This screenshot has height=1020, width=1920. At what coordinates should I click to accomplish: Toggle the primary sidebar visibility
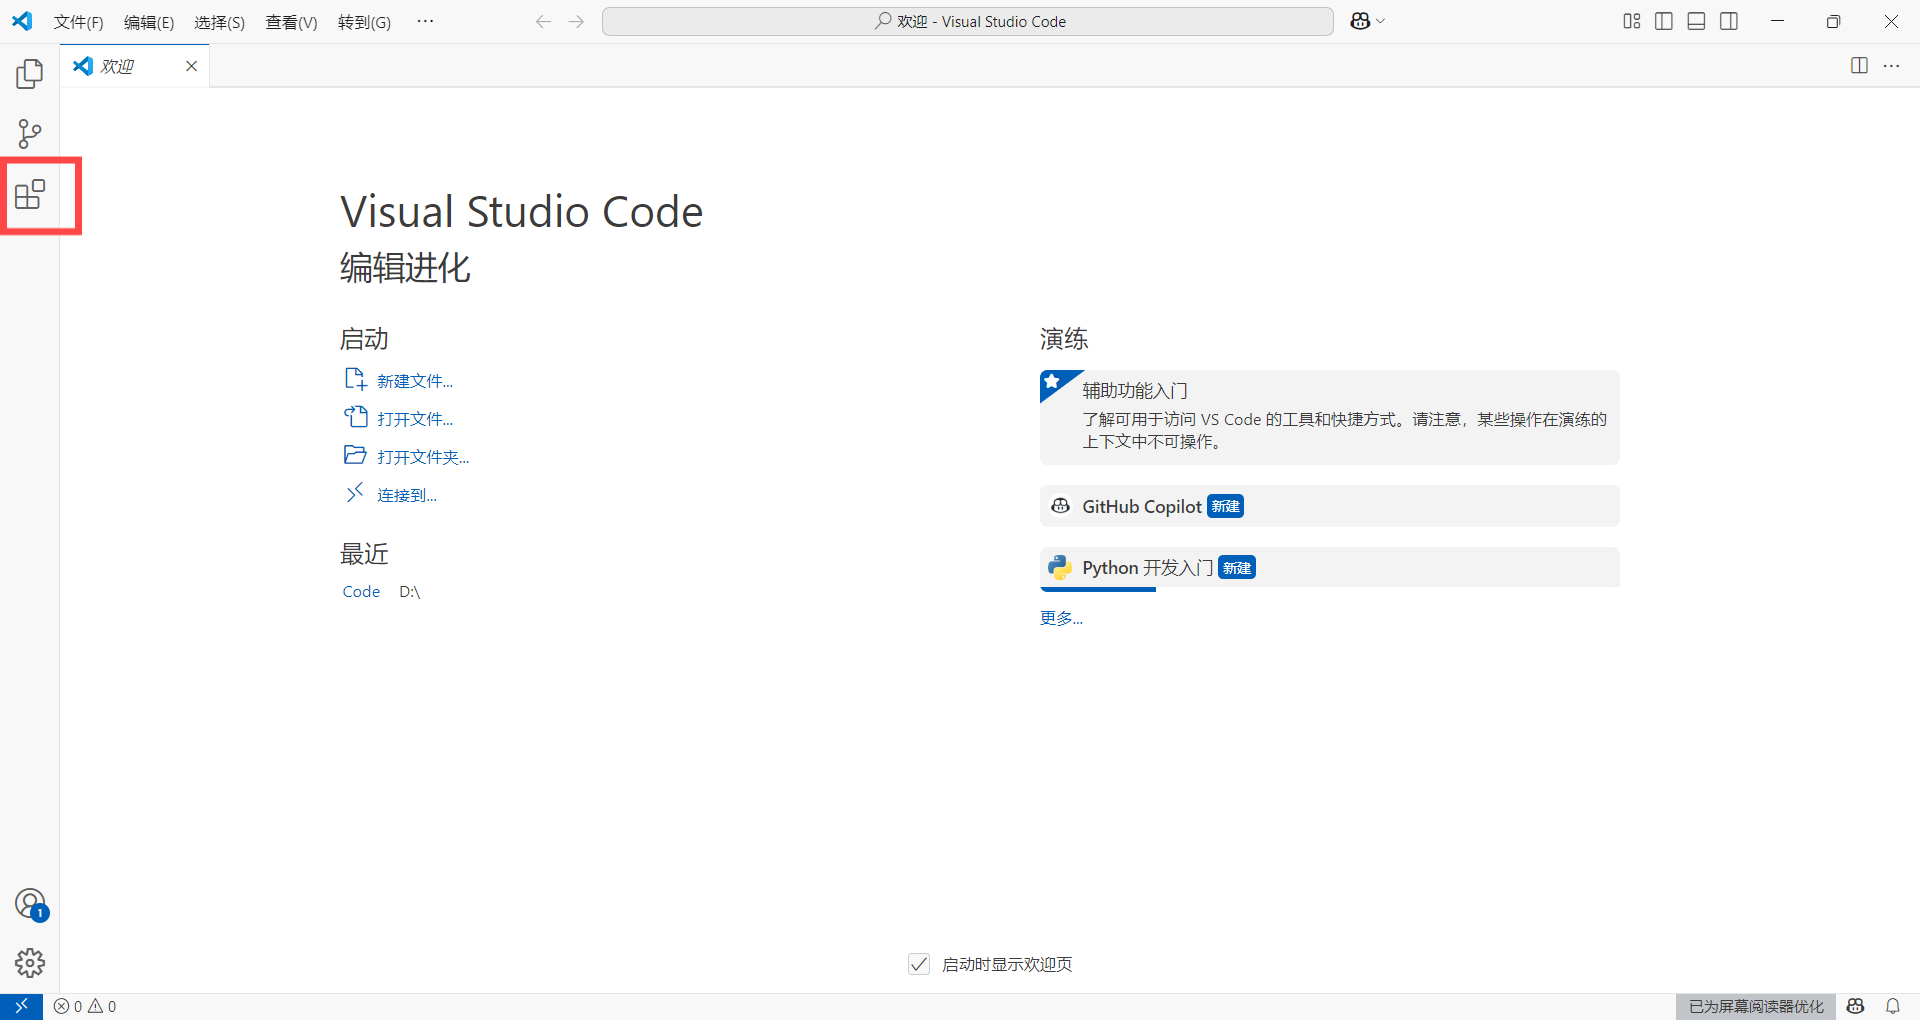(x=1663, y=20)
